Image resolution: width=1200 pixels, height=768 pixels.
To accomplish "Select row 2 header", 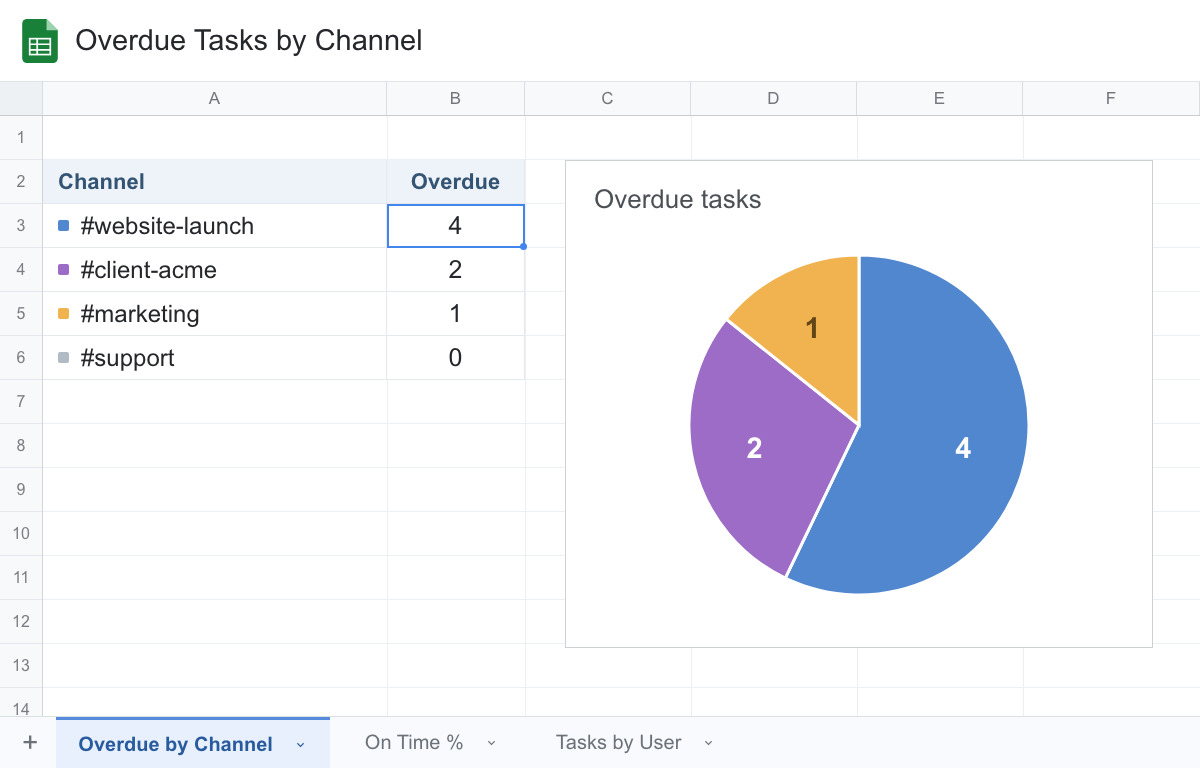I will [21, 182].
